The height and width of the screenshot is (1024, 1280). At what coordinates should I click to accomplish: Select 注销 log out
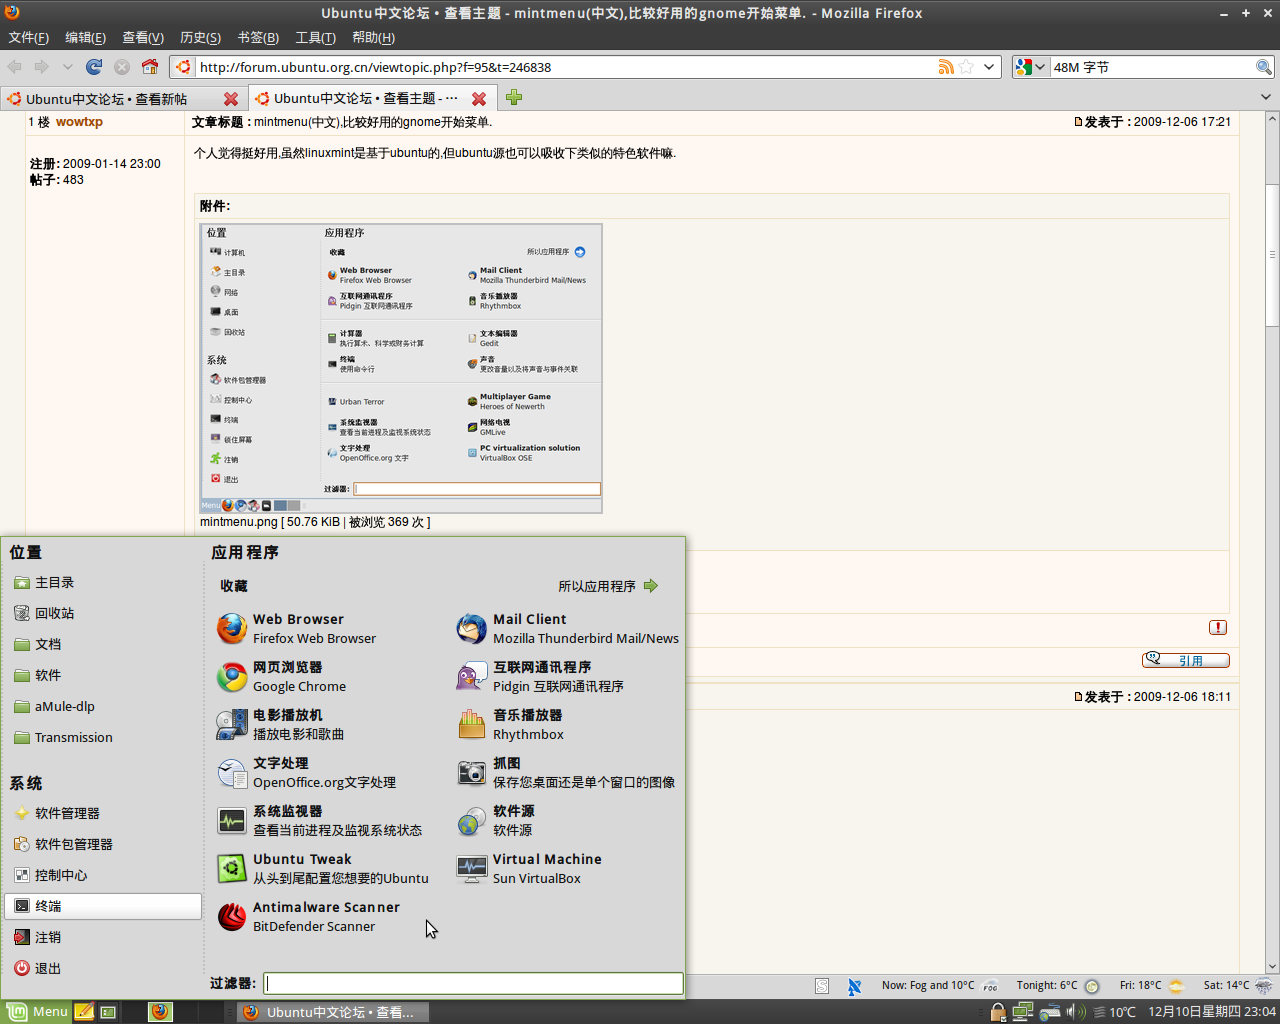(x=103, y=938)
